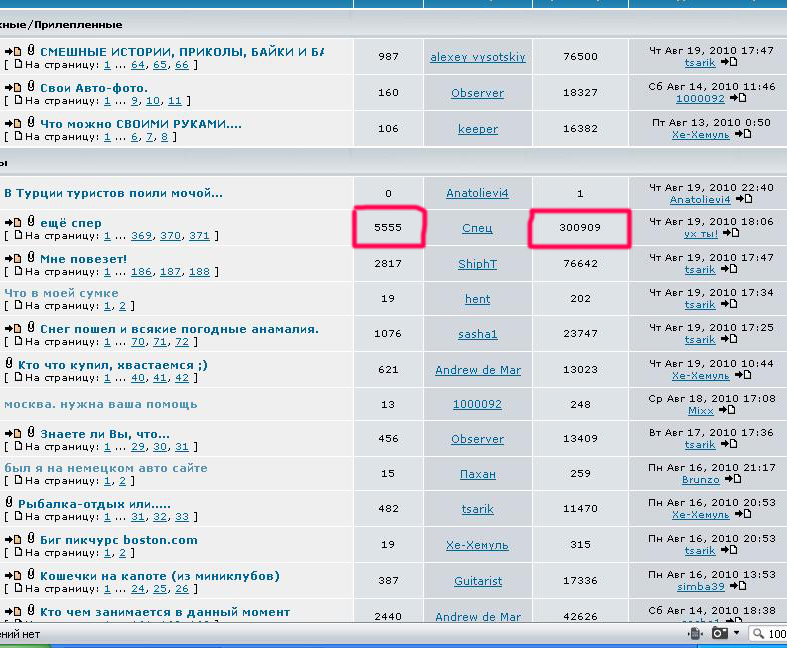Viewport: 789px width, 648px height.
Task: Open page 66 of 'СМЕШНЫЕ ИСТОРИИ' topic
Action: click(181, 65)
